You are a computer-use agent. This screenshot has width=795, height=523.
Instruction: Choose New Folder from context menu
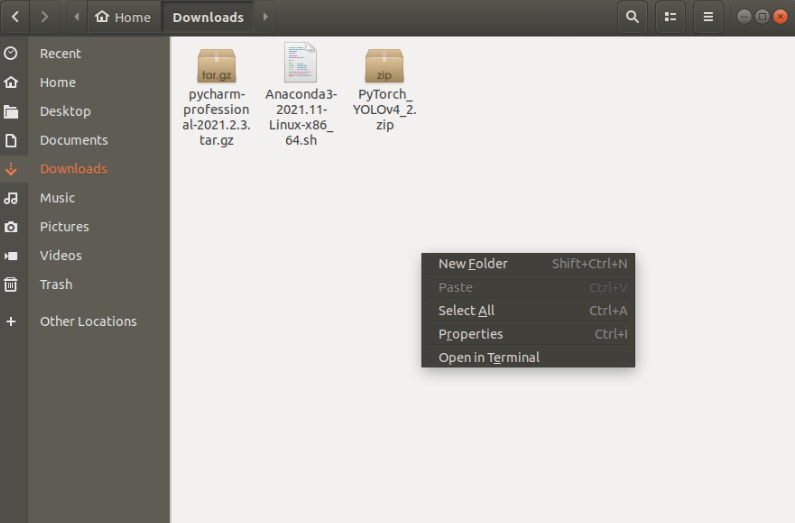tap(528, 264)
